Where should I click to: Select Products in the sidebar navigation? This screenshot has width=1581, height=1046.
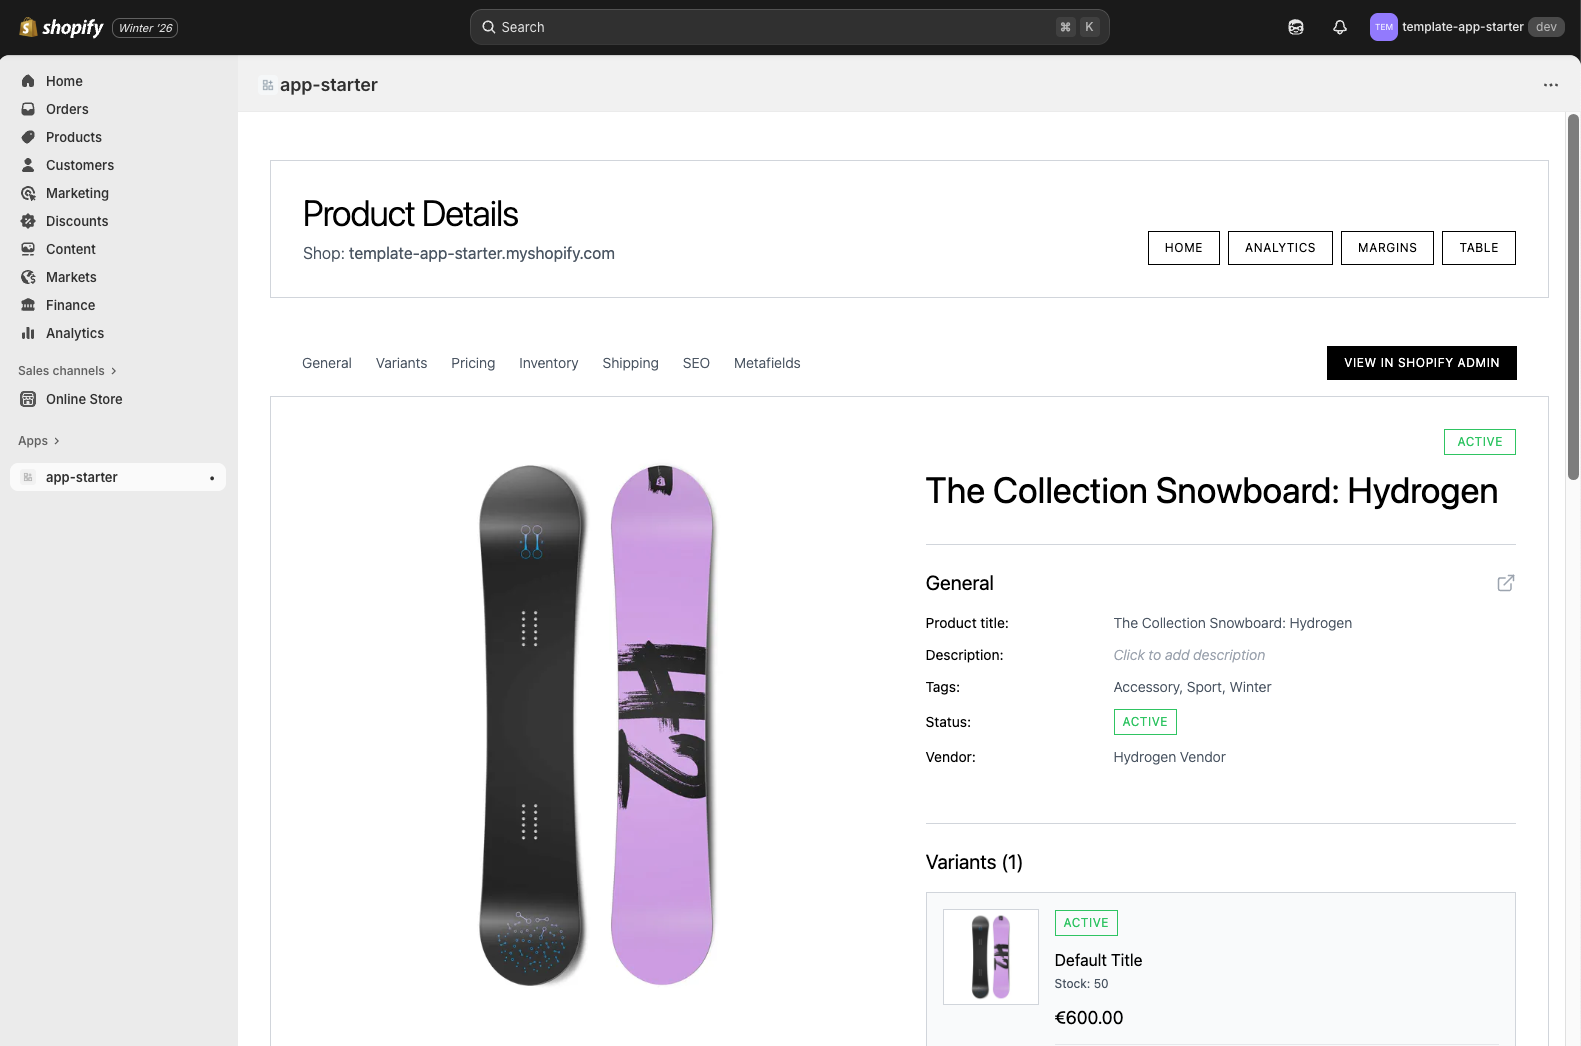click(x=73, y=137)
